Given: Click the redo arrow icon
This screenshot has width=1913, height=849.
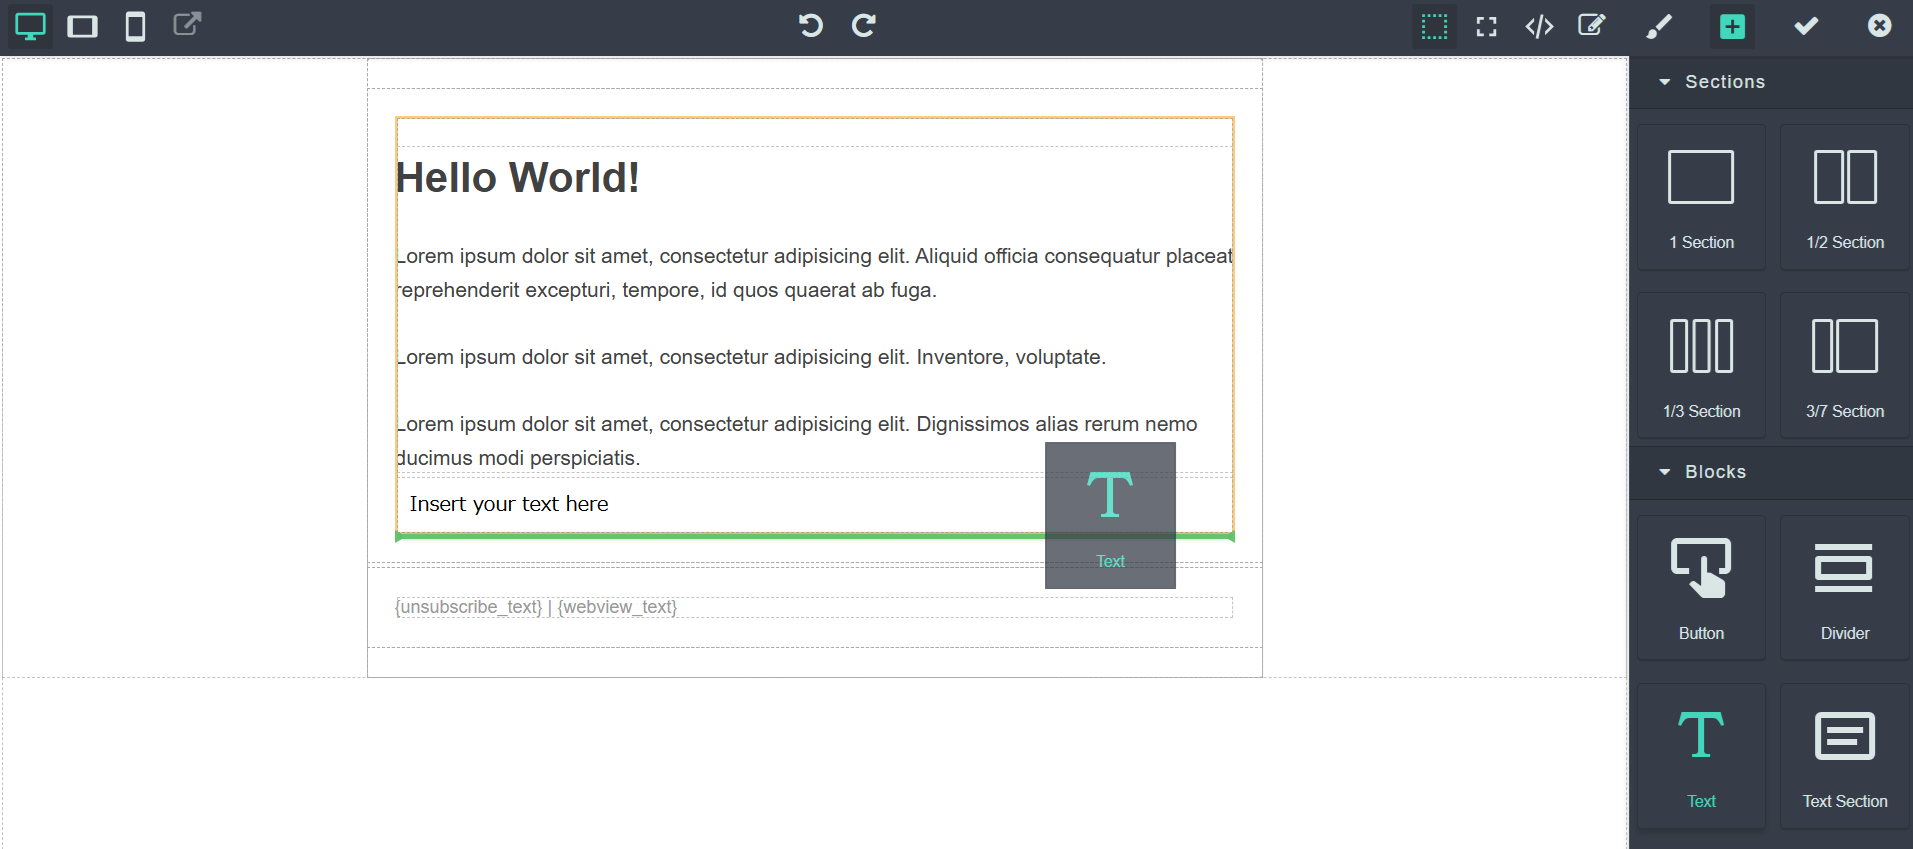Looking at the screenshot, I should pyautogui.click(x=864, y=26).
